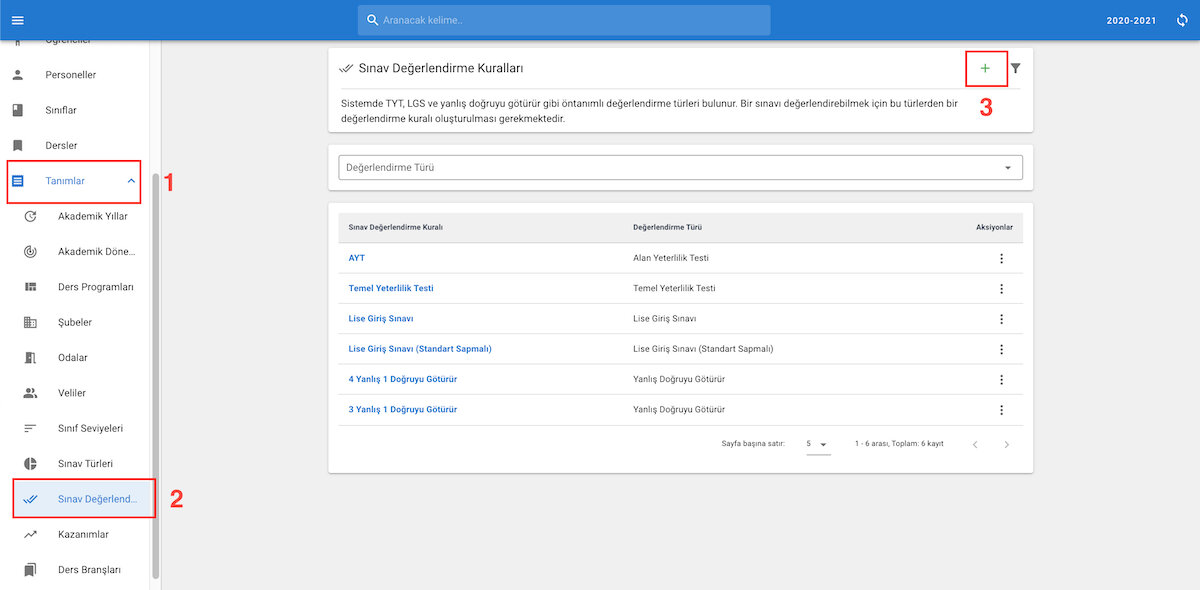Image resolution: width=1200 pixels, height=590 pixels.
Task: Open actions menu for AYT row
Action: click(x=1001, y=258)
